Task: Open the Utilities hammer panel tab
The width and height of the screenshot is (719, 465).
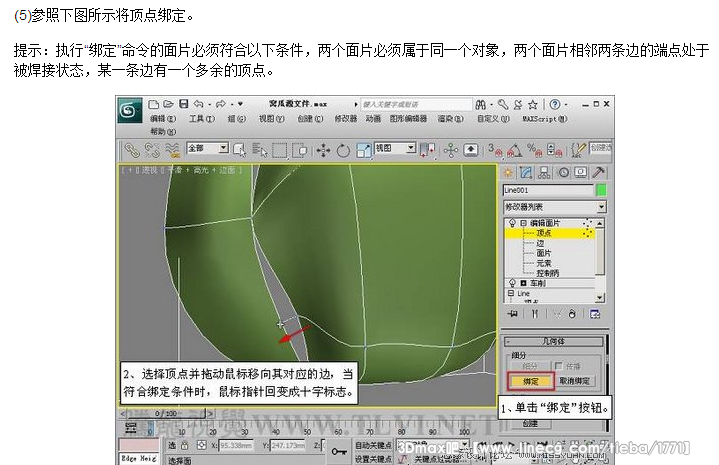Action: coord(598,172)
